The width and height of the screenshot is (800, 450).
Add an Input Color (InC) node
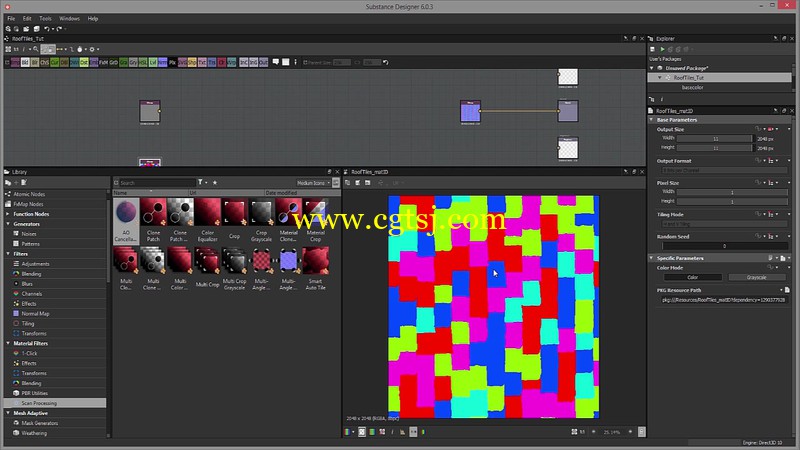244,62
